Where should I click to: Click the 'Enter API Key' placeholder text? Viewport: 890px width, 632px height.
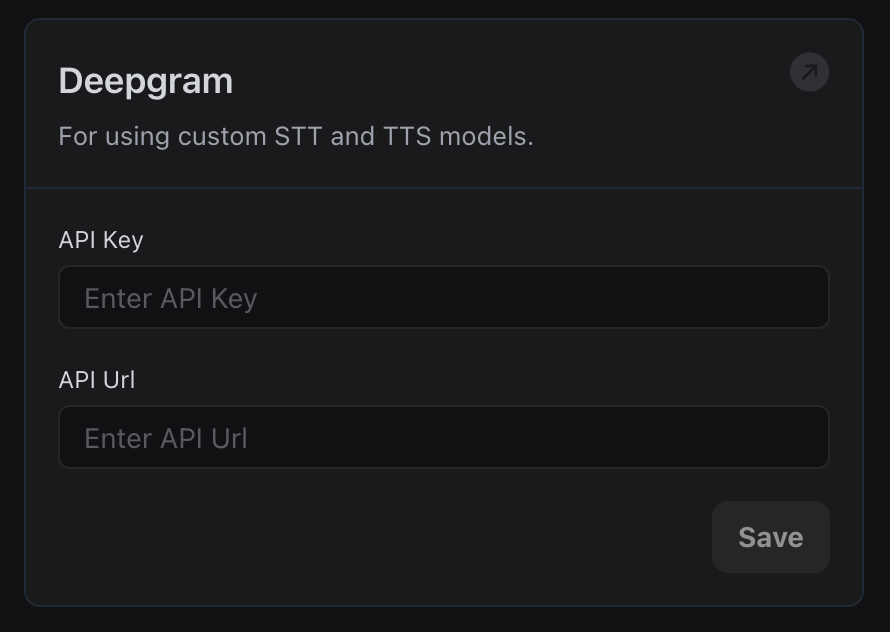(171, 298)
